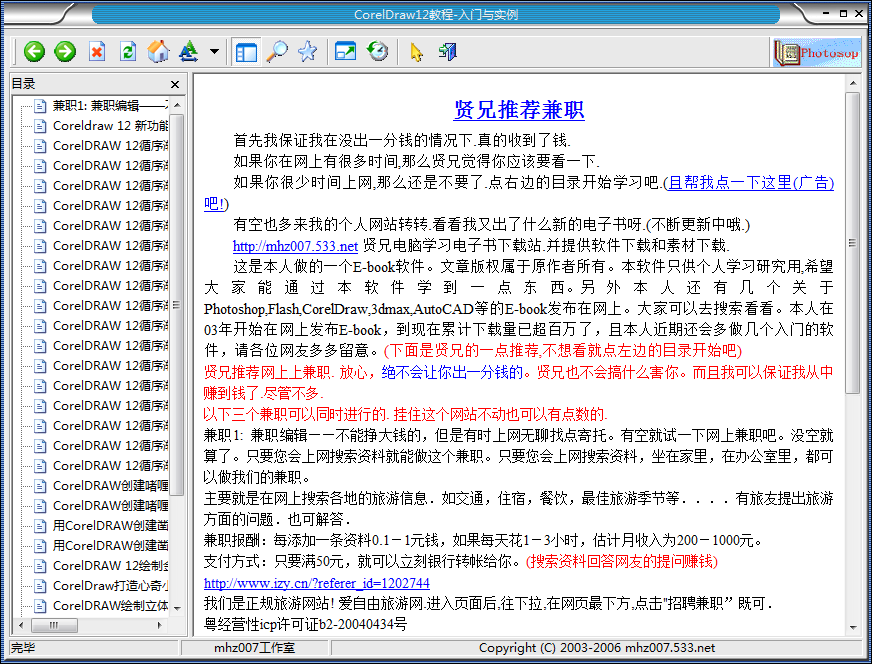Exit the program via the door icon
Viewport: 872px width, 664px height.
(x=447, y=51)
